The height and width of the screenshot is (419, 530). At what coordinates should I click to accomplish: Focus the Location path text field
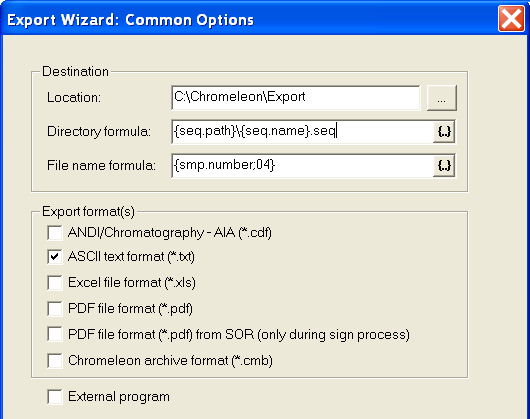296,98
